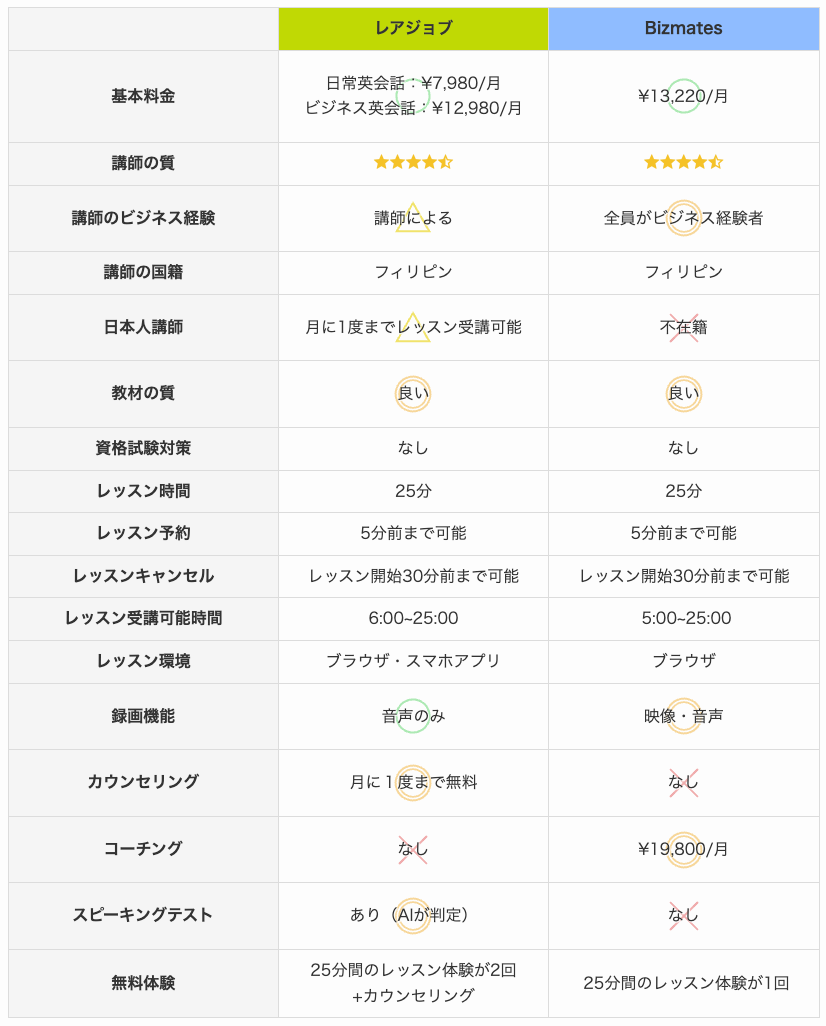Select the blue Bizmates column header
The width and height of the screenshot is (826, 1026).
683,29
